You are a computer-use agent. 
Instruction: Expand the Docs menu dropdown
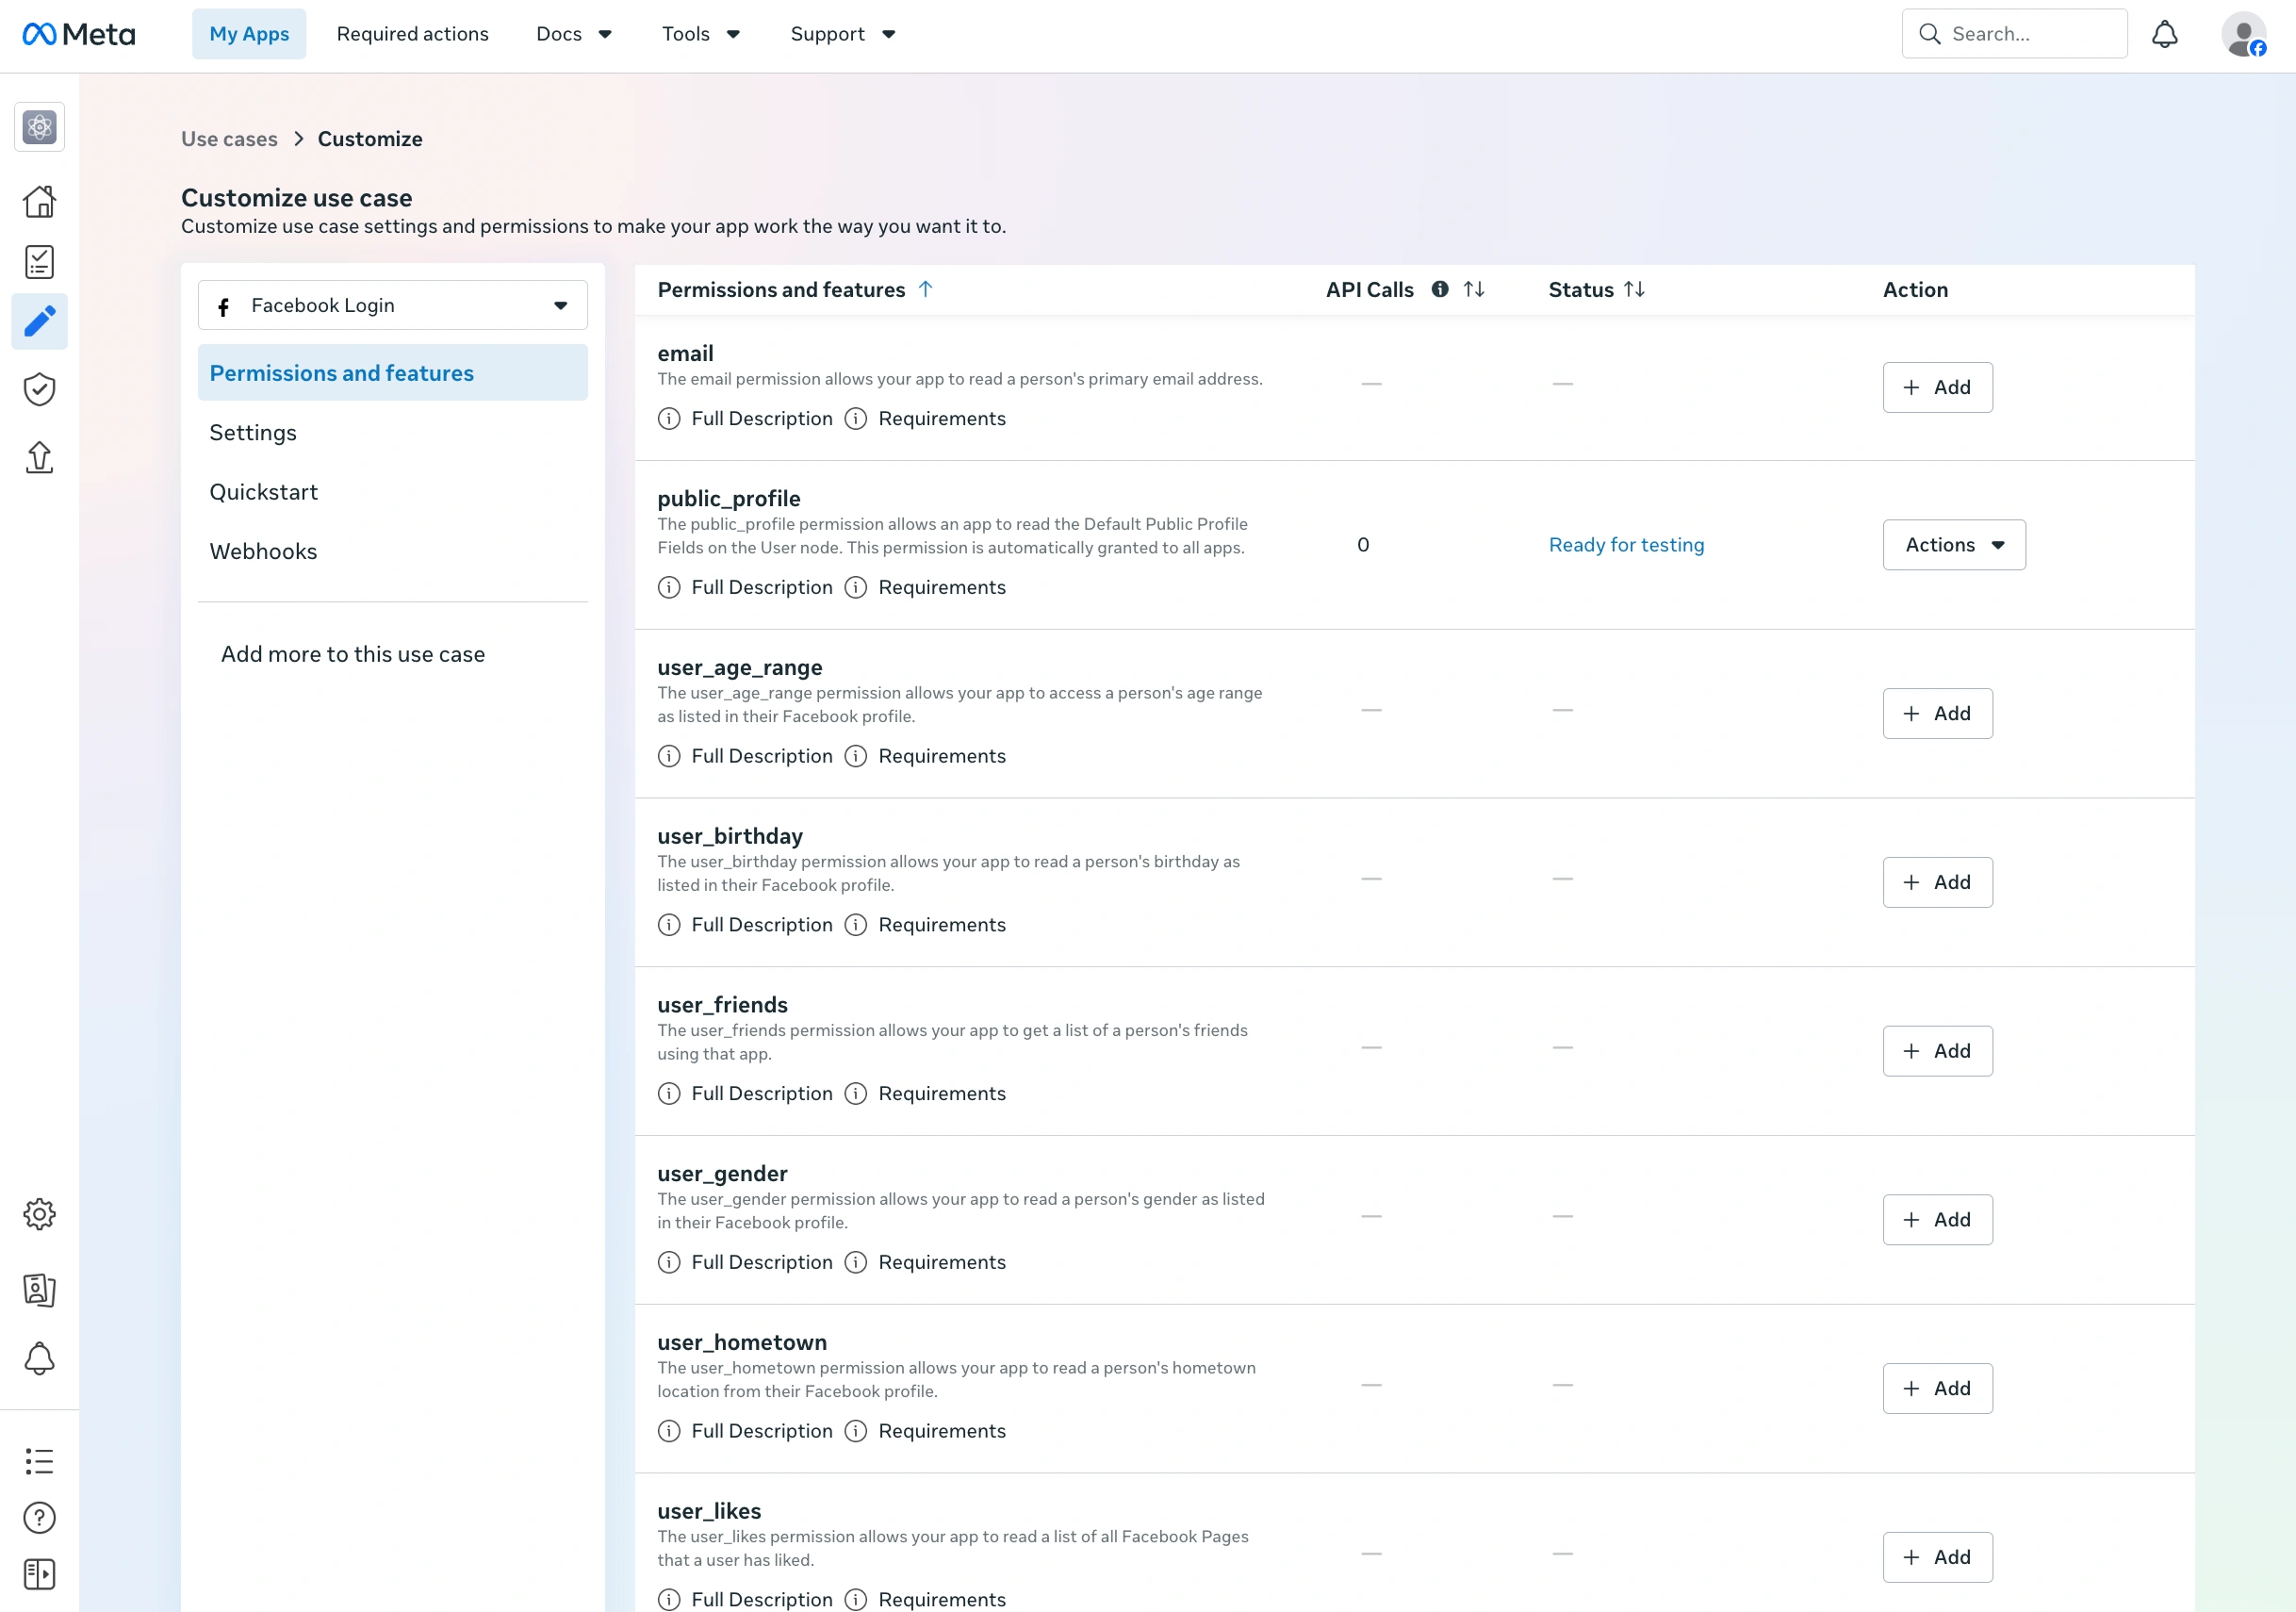[574, 34]
